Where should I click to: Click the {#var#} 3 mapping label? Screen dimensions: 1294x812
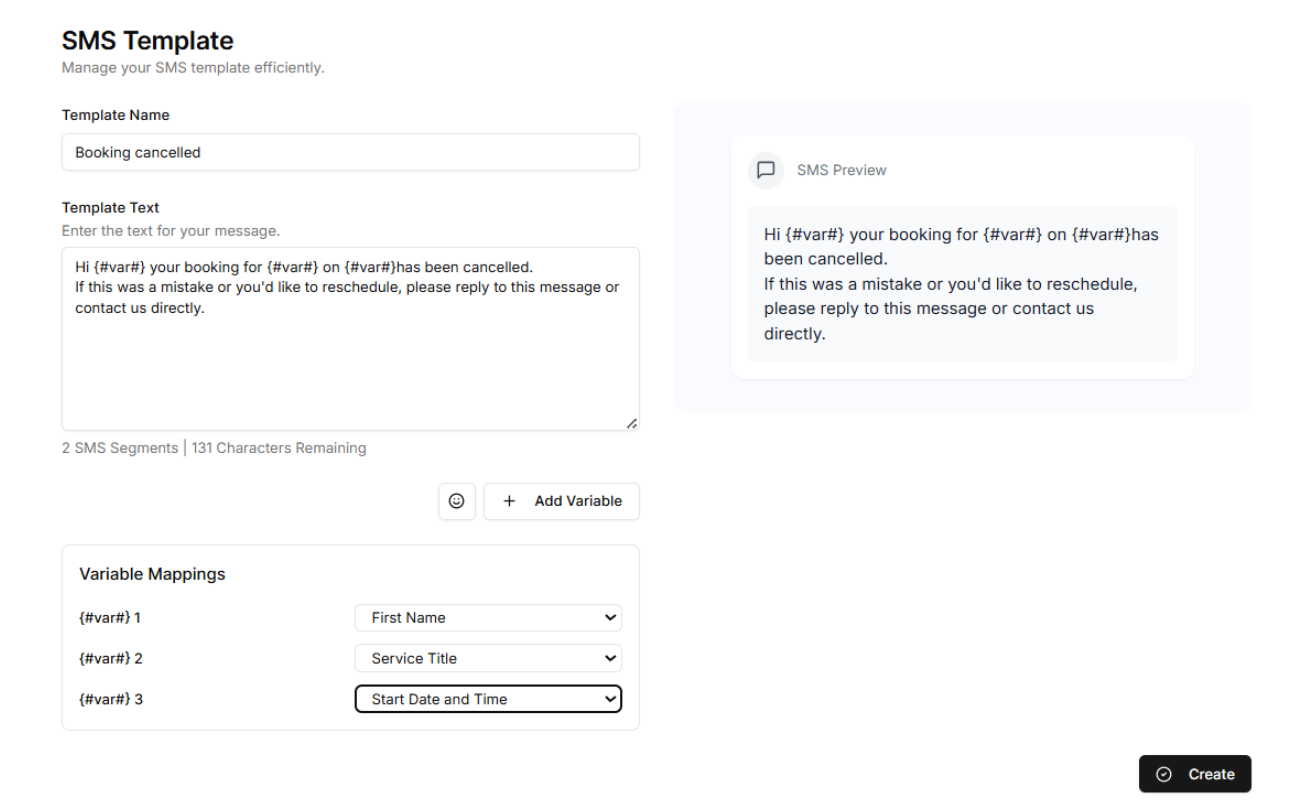point(111,699)
